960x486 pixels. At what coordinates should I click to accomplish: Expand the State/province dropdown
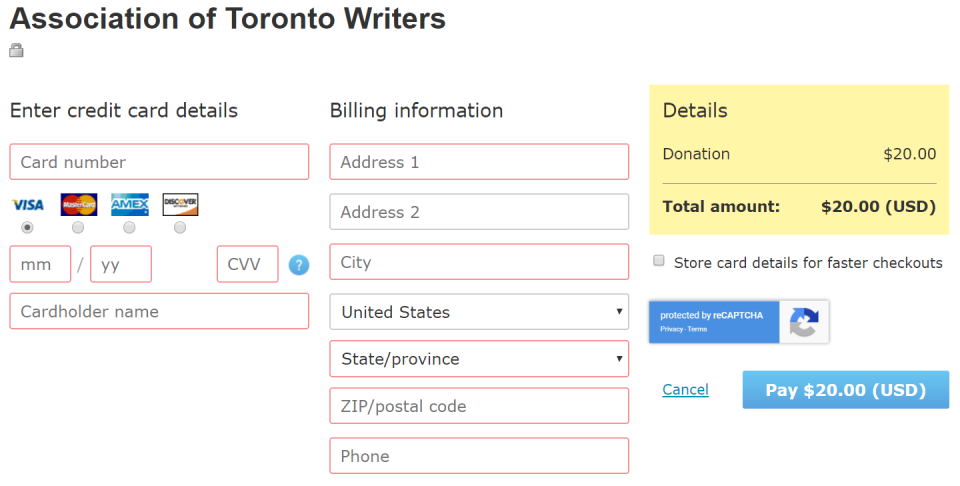pyautogui.click(x=479, y=359)
